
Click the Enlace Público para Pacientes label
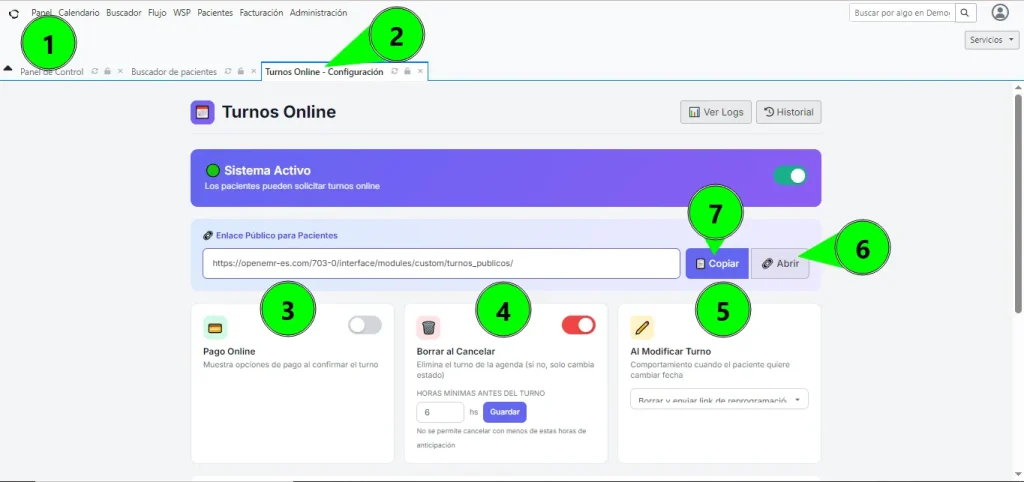277,236
